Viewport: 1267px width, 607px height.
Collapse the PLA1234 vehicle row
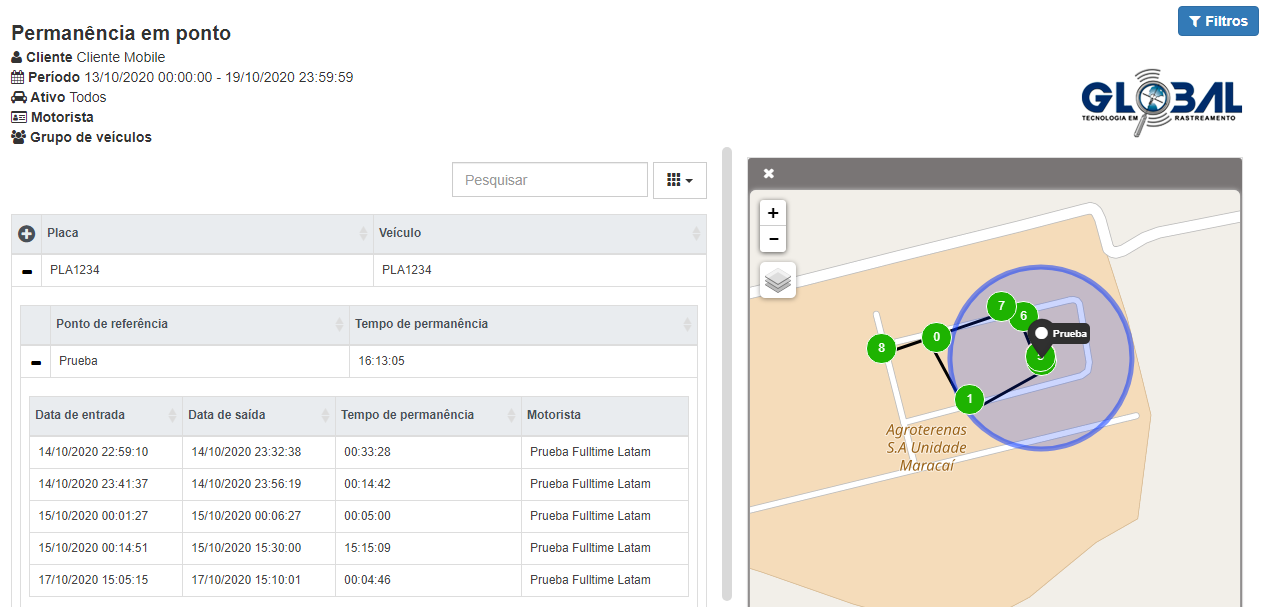[27, 271]
